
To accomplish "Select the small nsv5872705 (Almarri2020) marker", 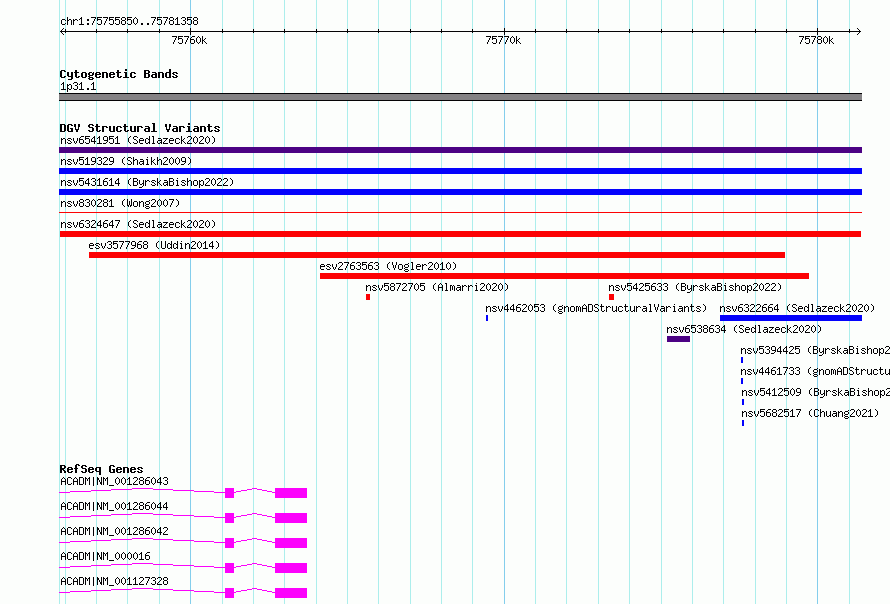I will (368, 297).
